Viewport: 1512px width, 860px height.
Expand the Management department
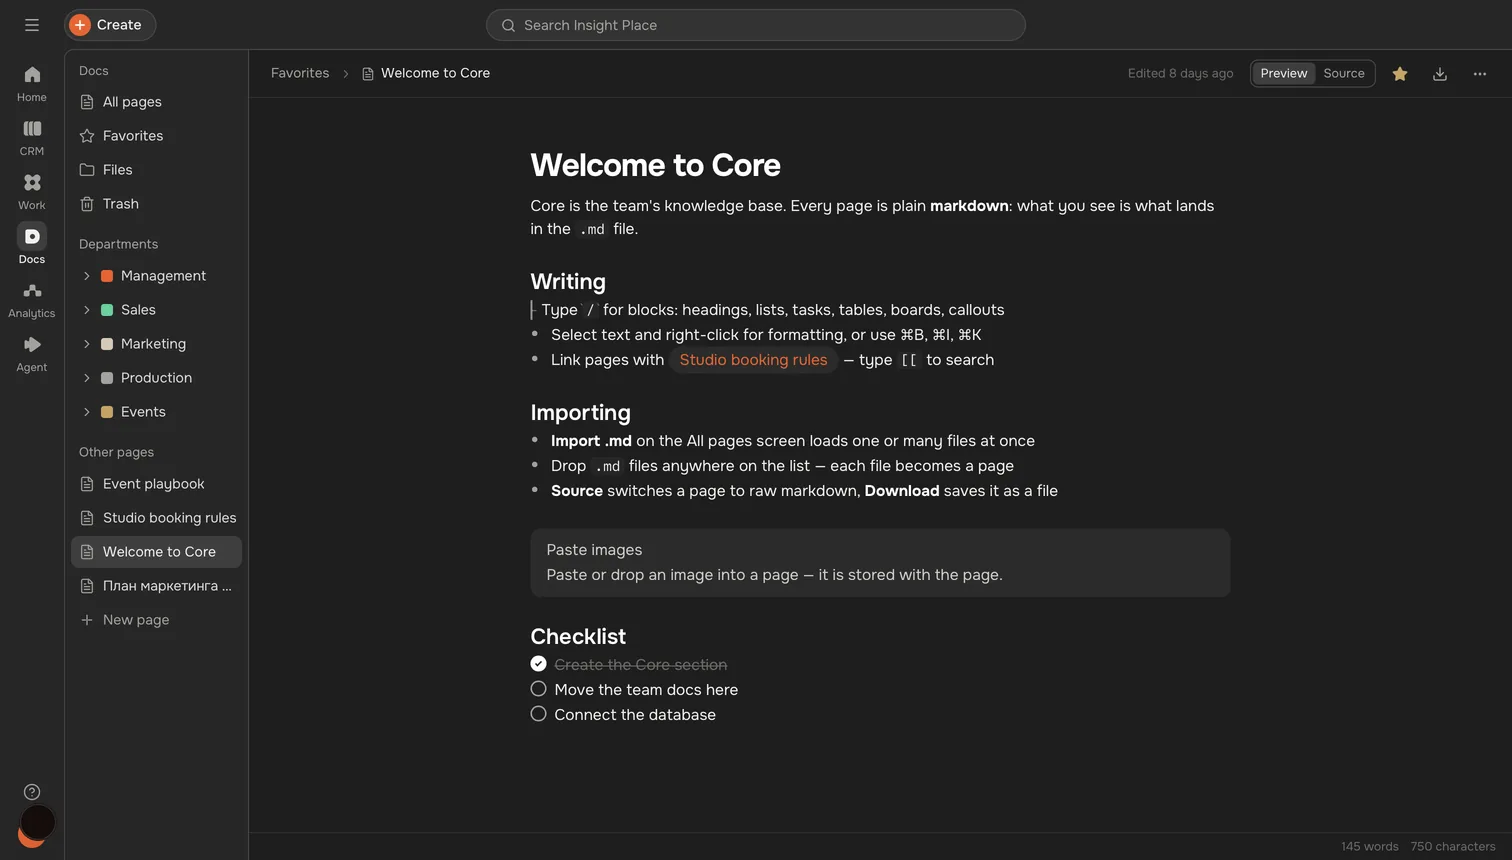point(87,276)
